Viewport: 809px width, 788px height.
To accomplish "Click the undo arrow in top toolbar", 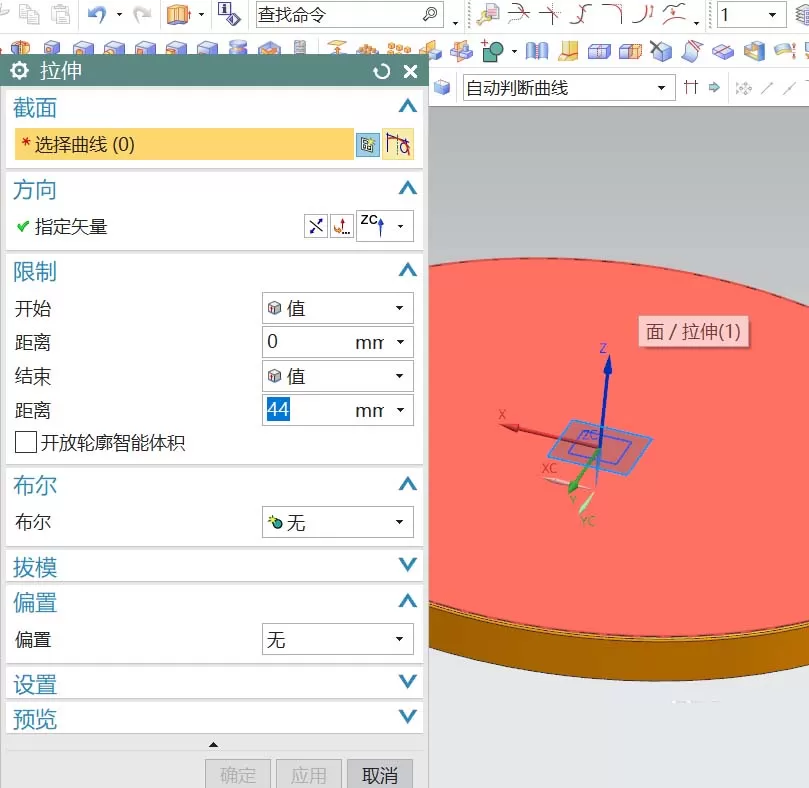I will pyautogui.click(x=96, y=14).
